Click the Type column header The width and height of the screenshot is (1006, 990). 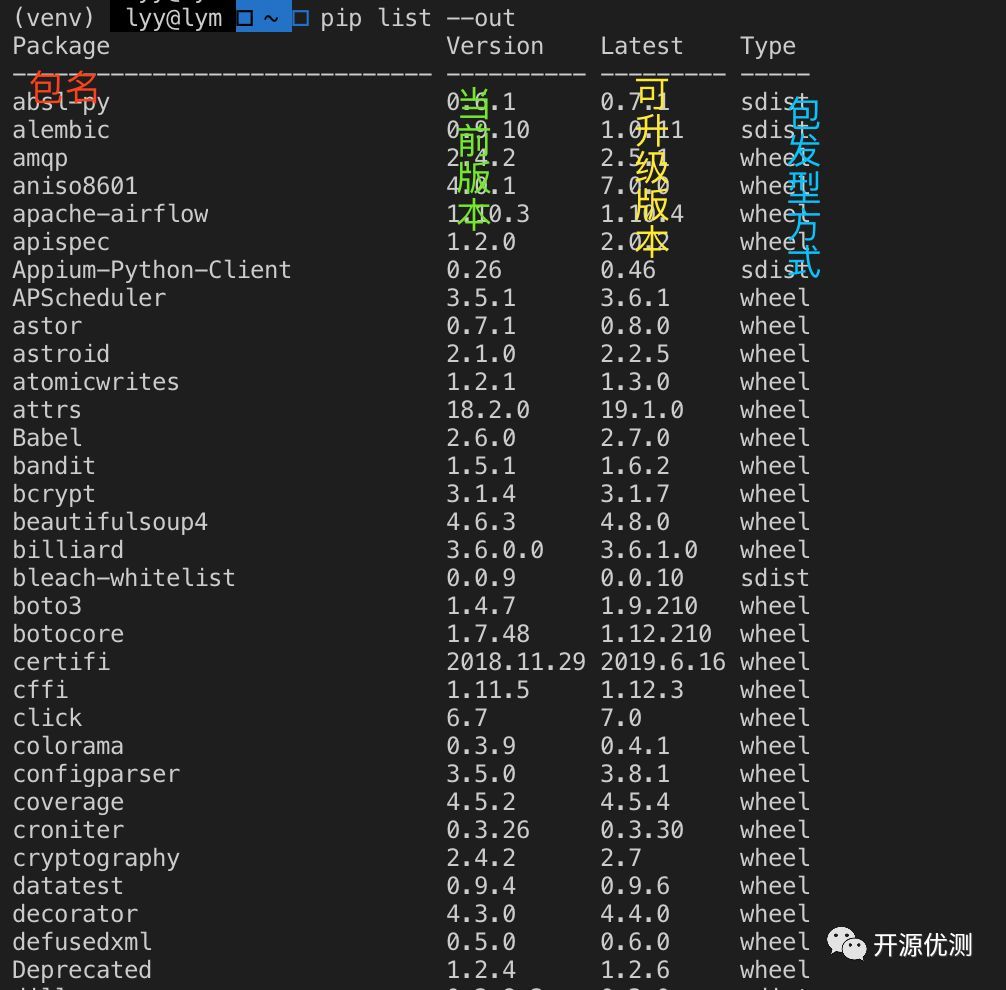(768, 46)
